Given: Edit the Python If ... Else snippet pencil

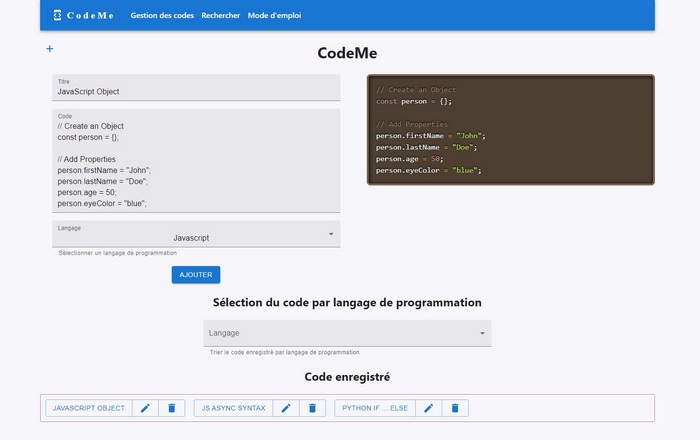Looking at the screenshot, I should [428, 408].
